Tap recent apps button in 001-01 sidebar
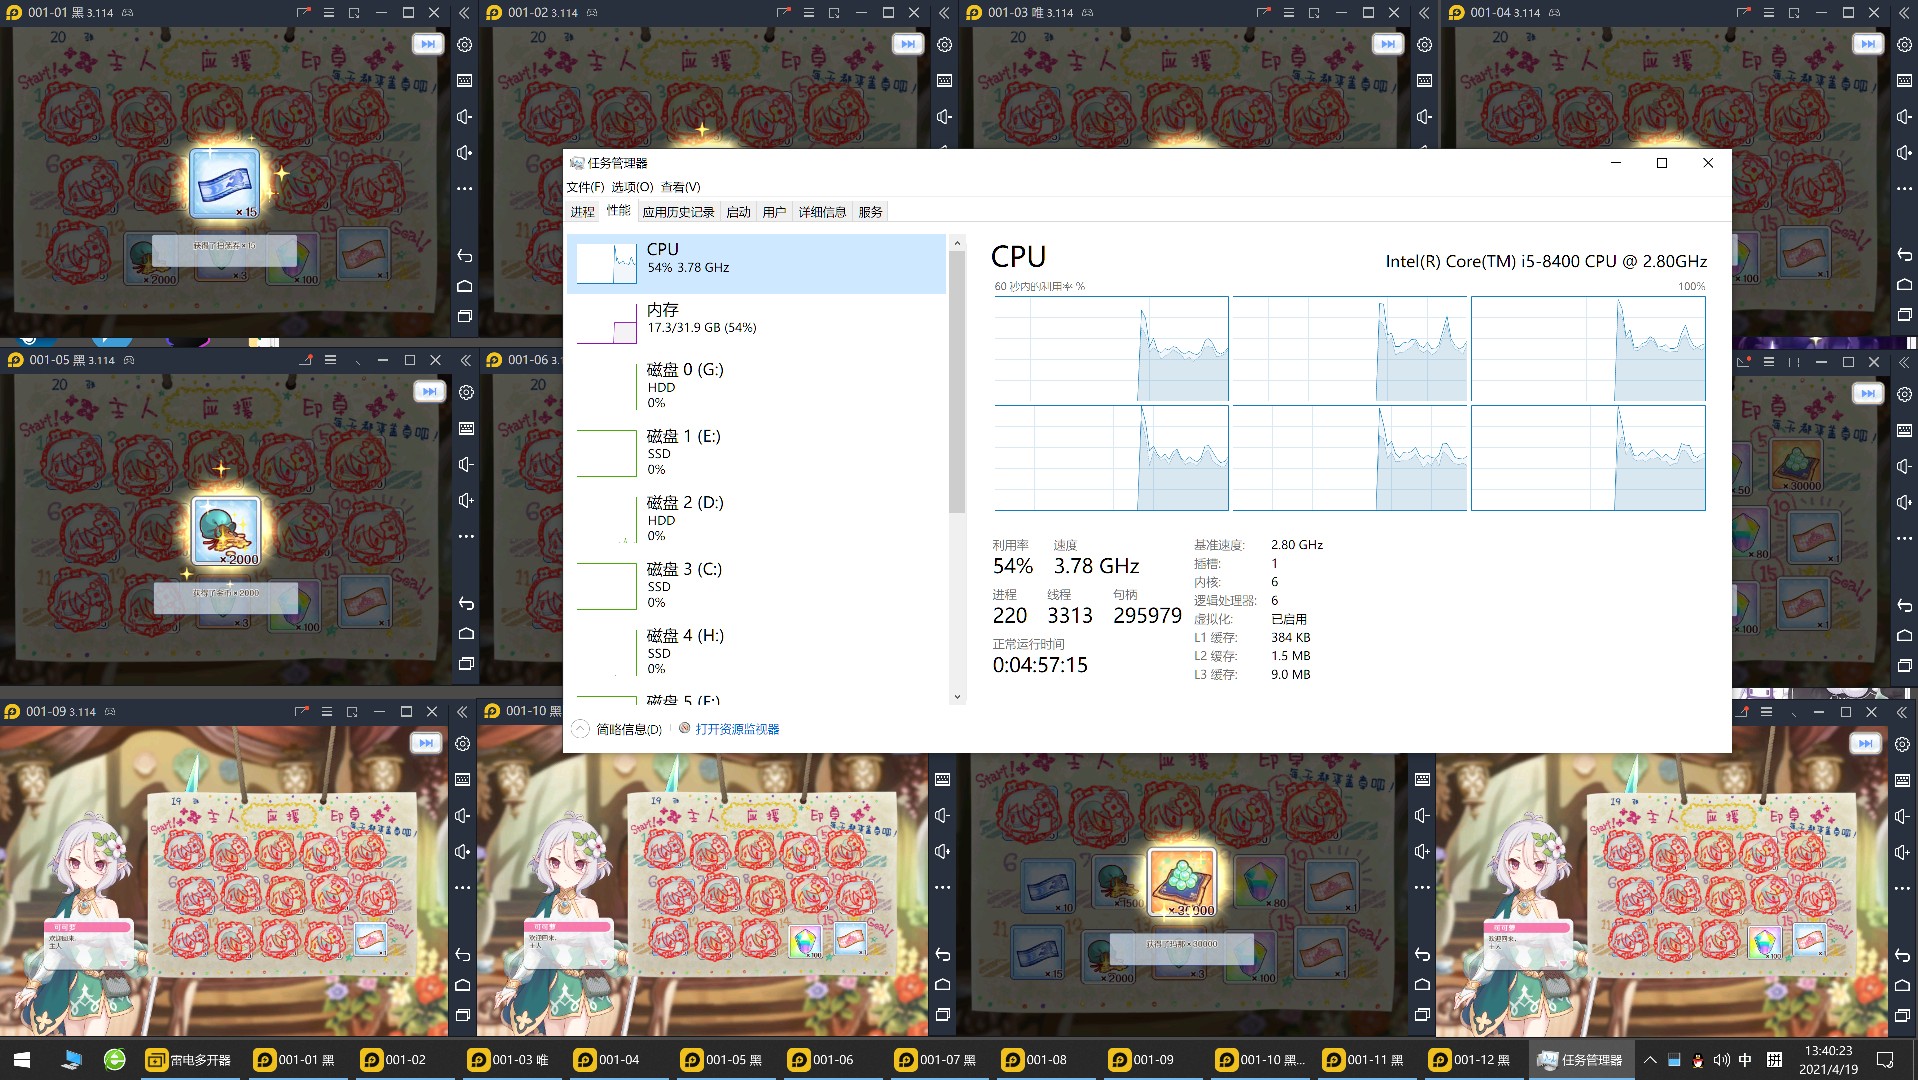The height and width of the screenshot is (1080, 1918). (x=465, y=316)
